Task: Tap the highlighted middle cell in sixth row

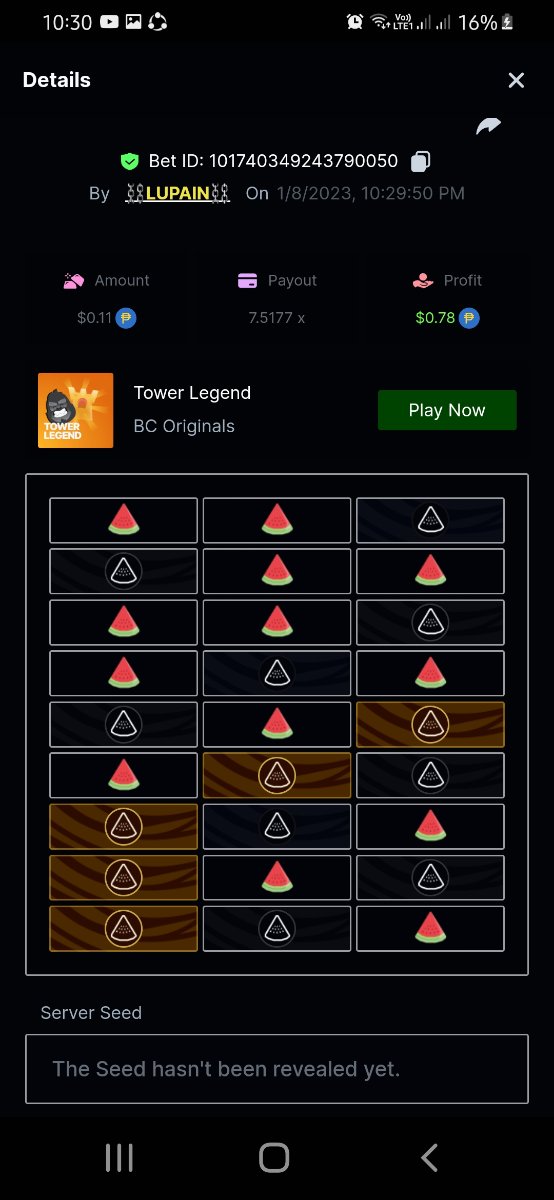Action: pyautogui.click(x=277, y=775)
